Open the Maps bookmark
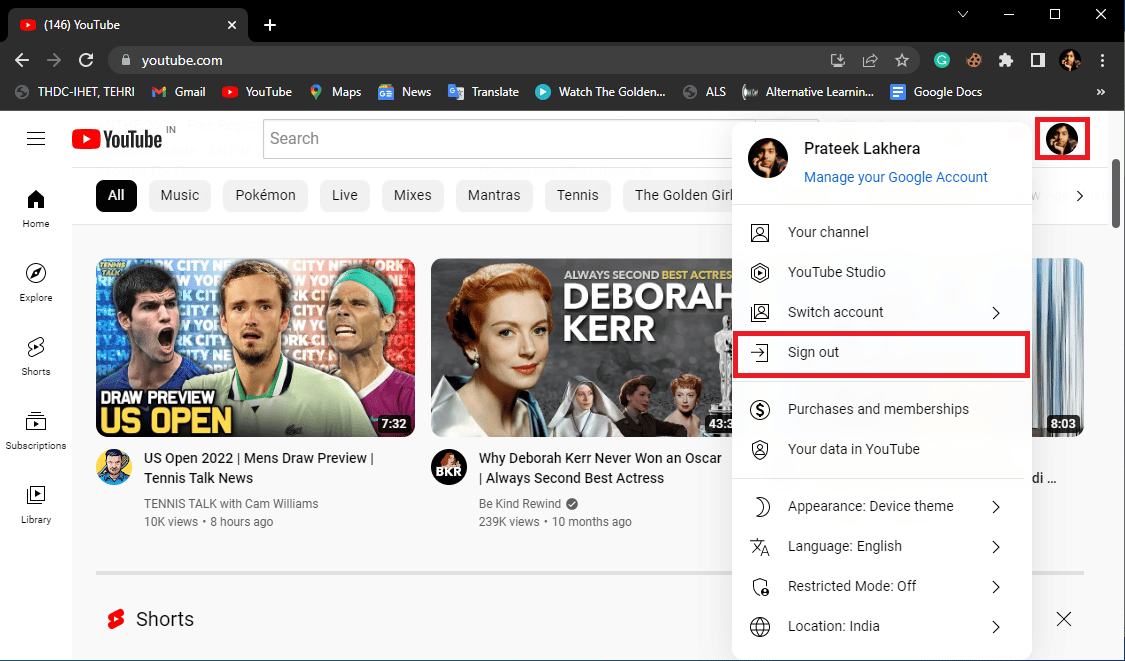 point(335,92)
